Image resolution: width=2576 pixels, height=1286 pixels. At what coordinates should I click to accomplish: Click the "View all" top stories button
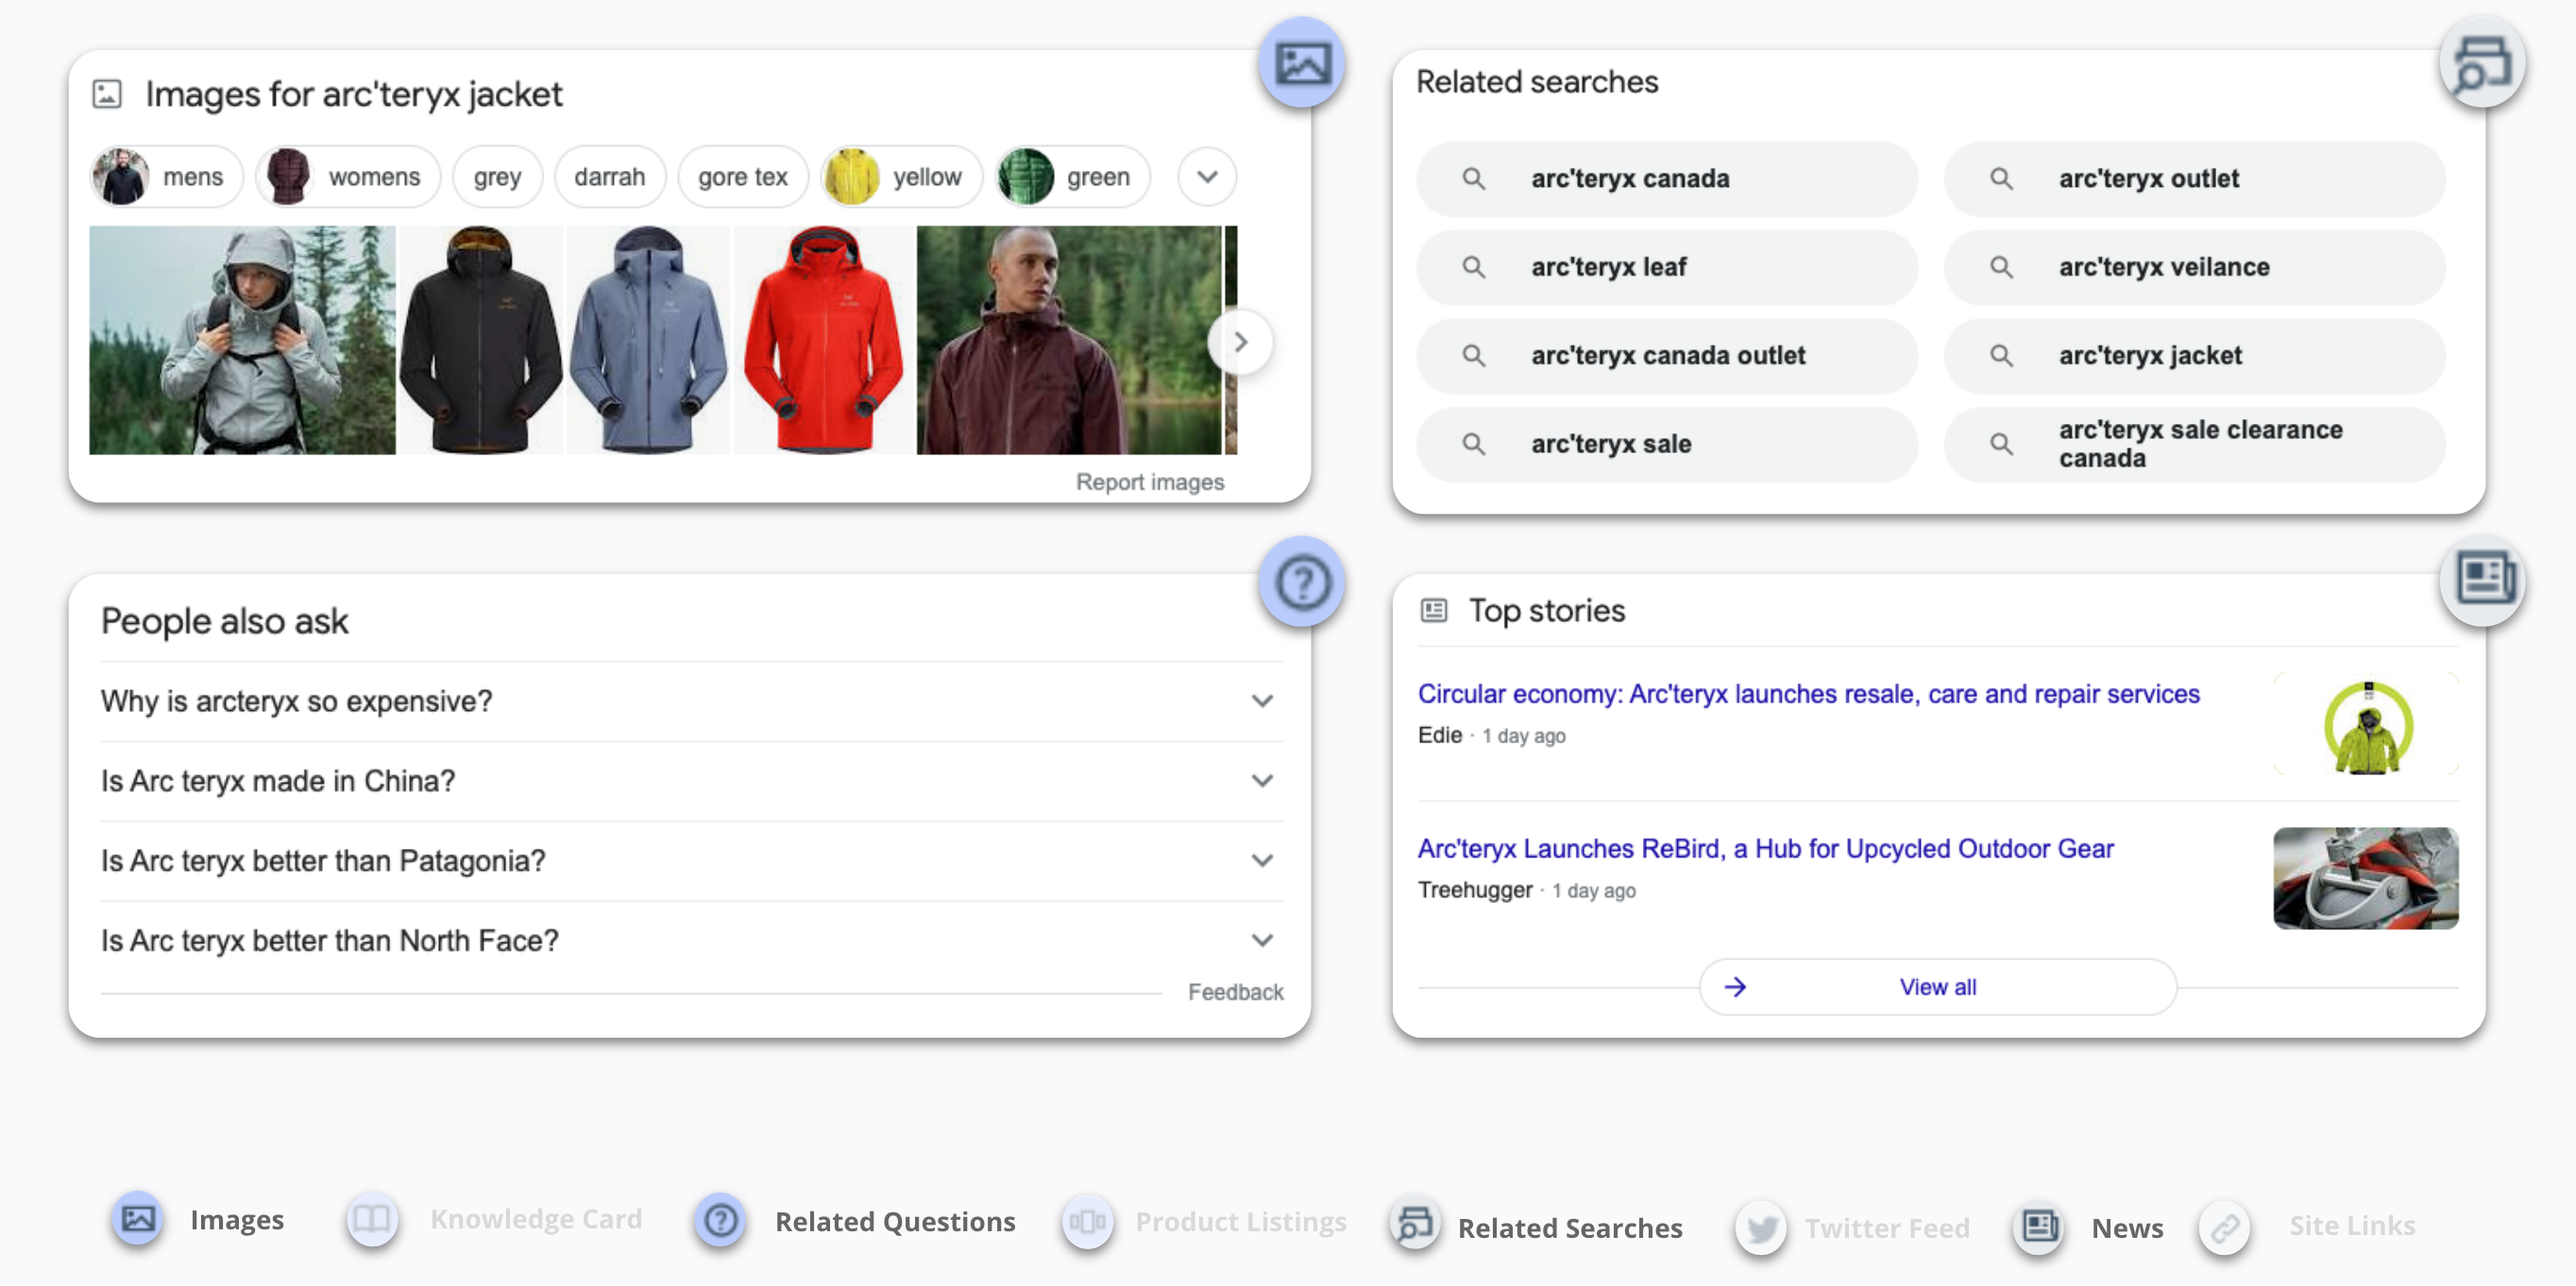(1937, 987)
